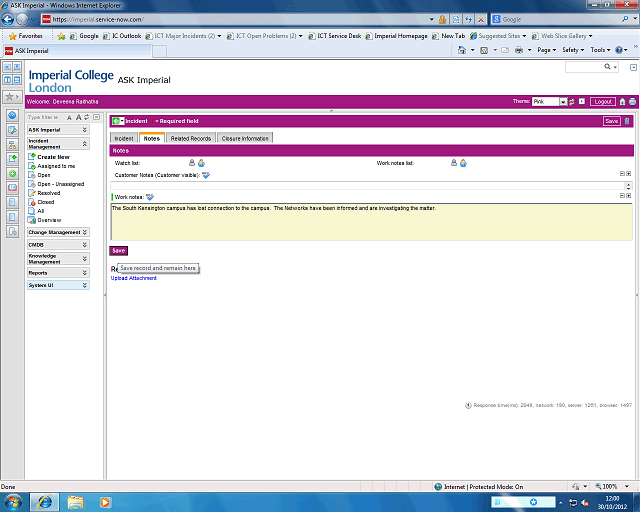Click the favorites star in the left edge toolbar
This screenshot has width=640, height=512.
[x=9, y=97]
